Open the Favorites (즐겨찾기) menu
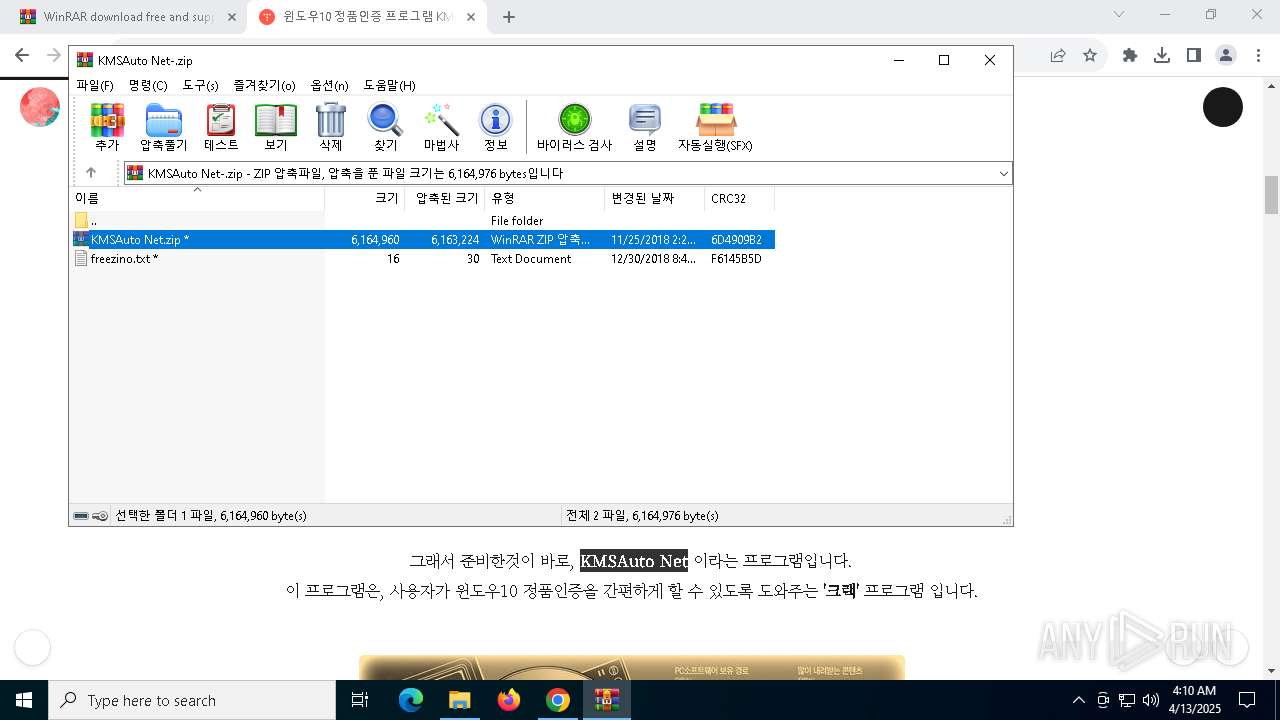The height and width of the screenshot is (720, 1280). (264, 86)
